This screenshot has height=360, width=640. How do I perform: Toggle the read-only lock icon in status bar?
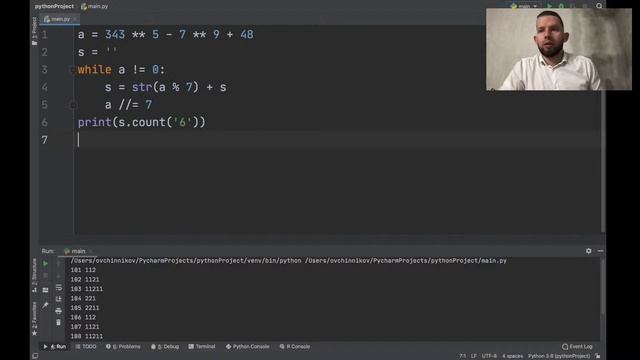click(x=598, y=356)
